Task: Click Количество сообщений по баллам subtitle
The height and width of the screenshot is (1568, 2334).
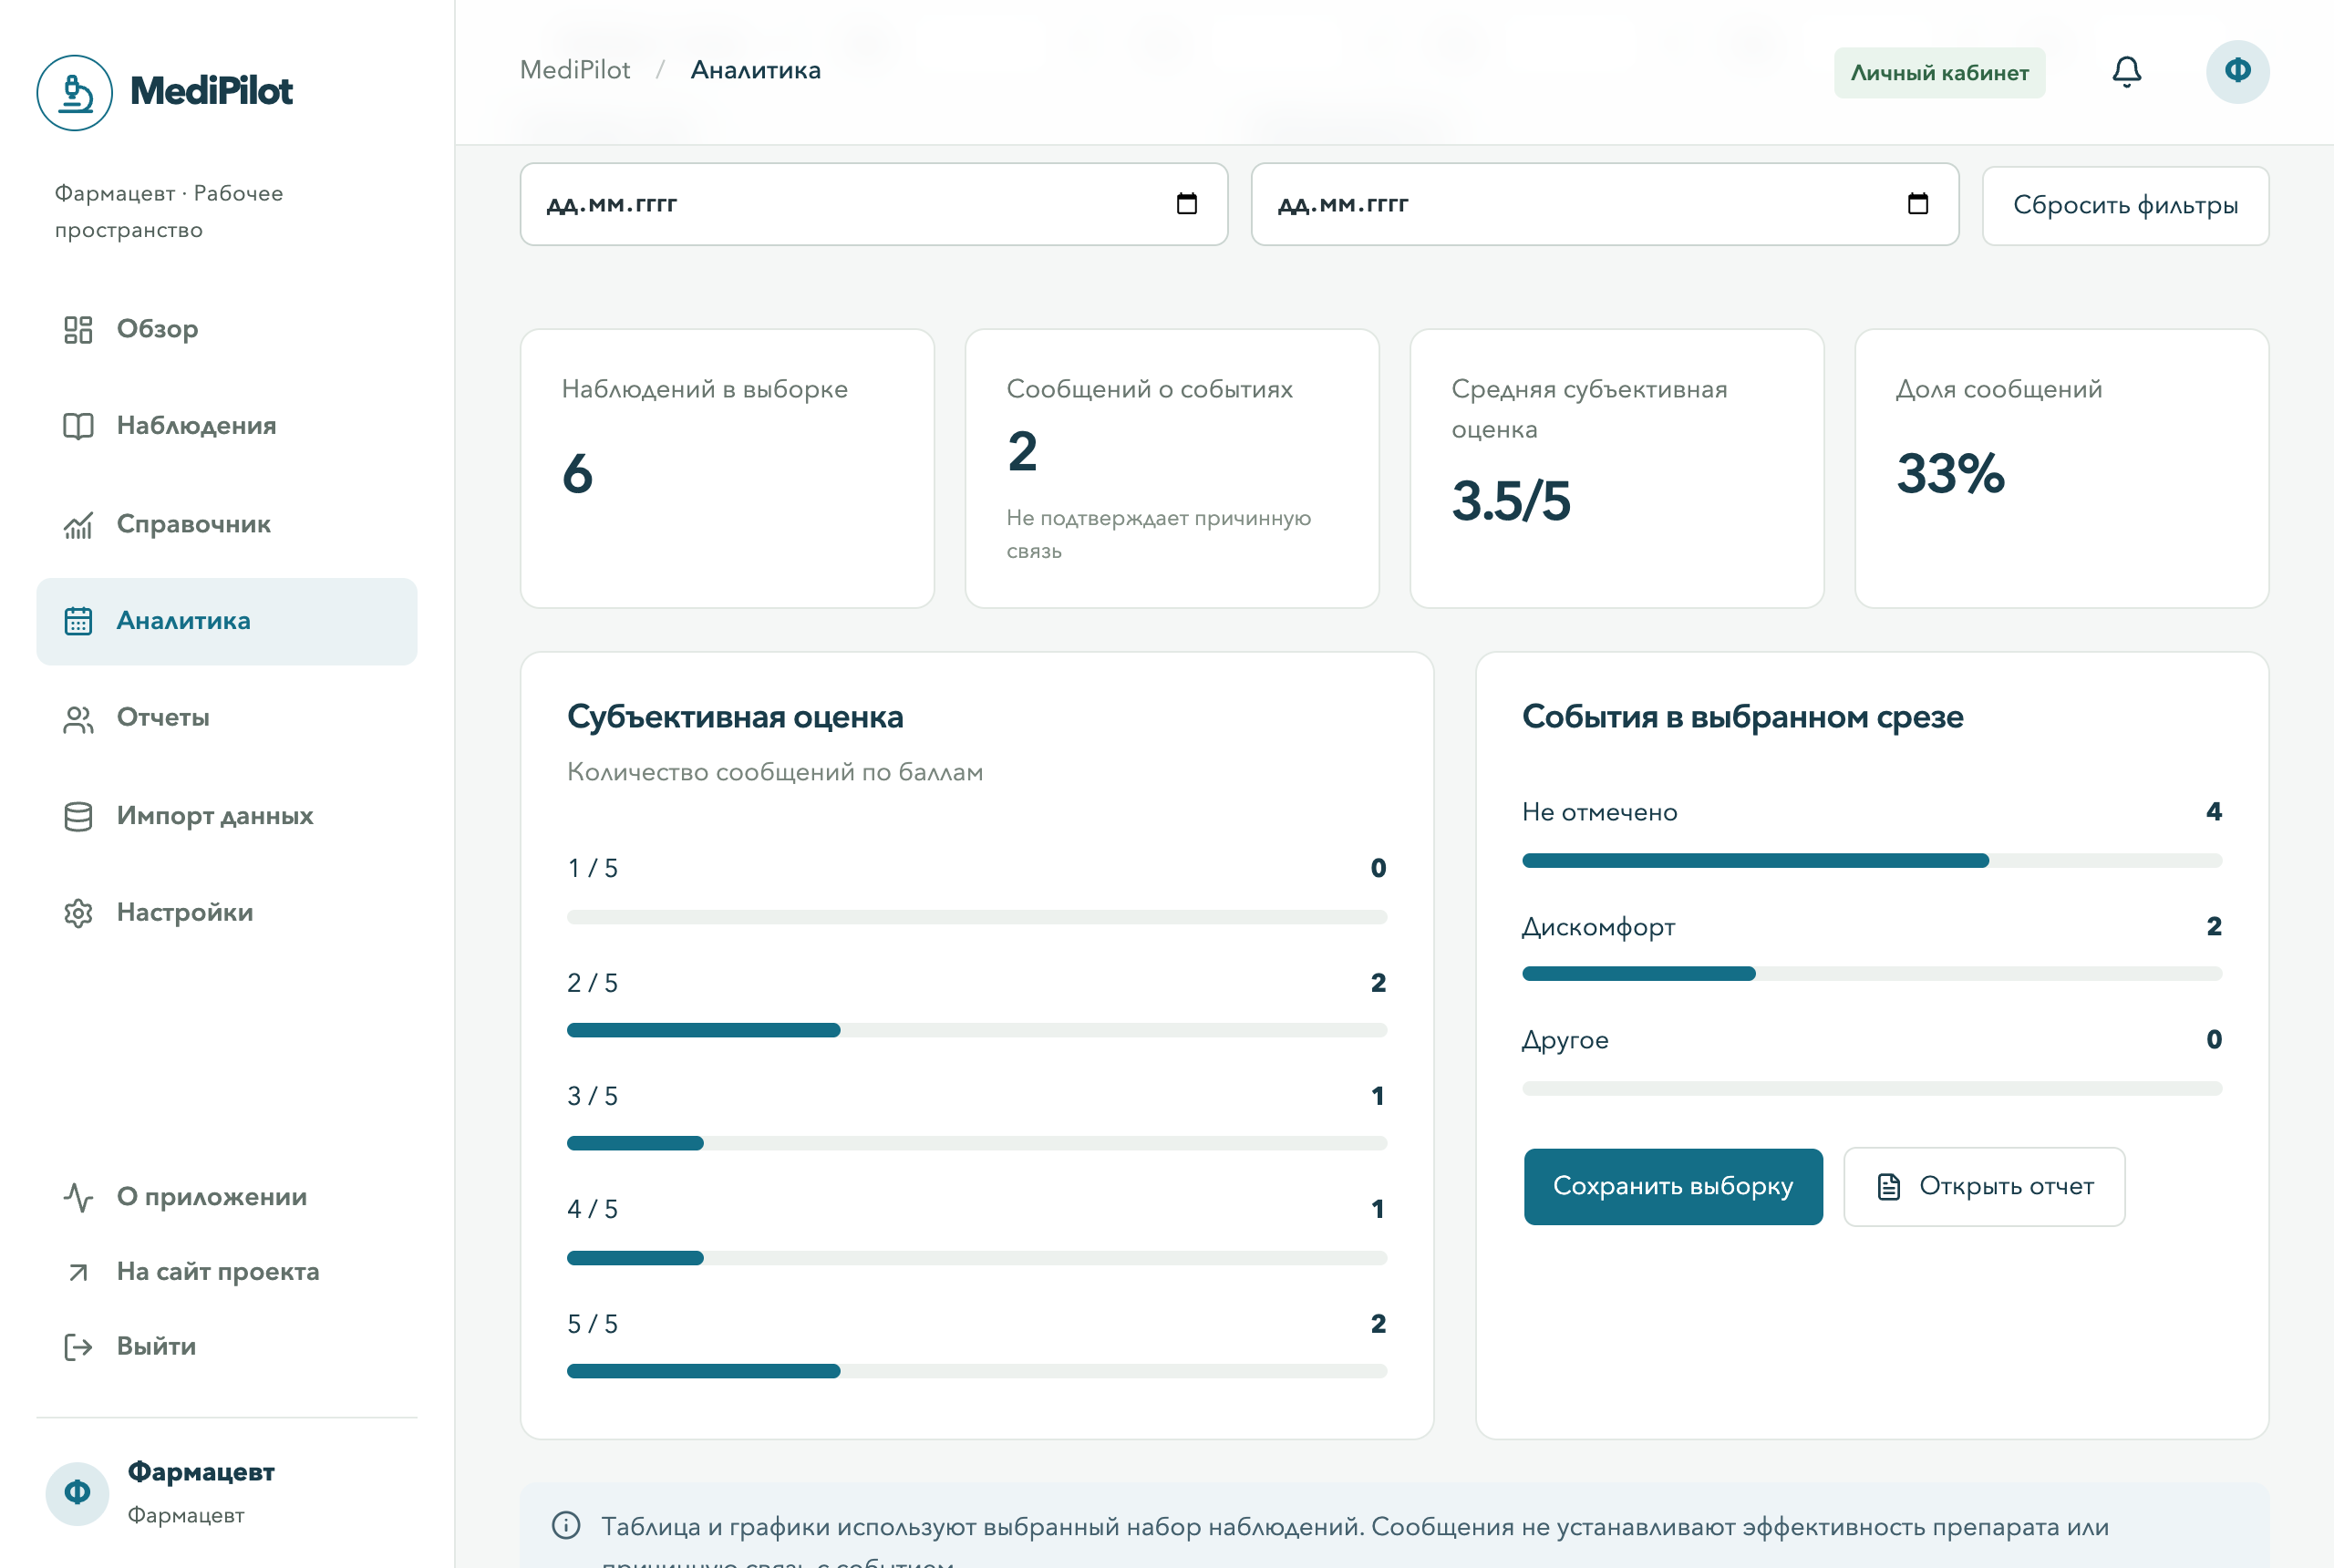Action: 775,772
